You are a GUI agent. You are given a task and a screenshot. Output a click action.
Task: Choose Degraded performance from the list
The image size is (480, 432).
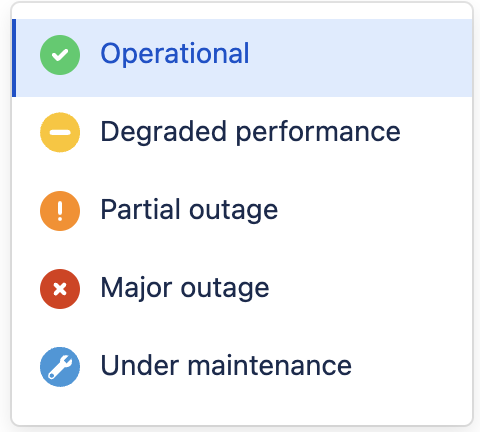[x=242, y=132]
